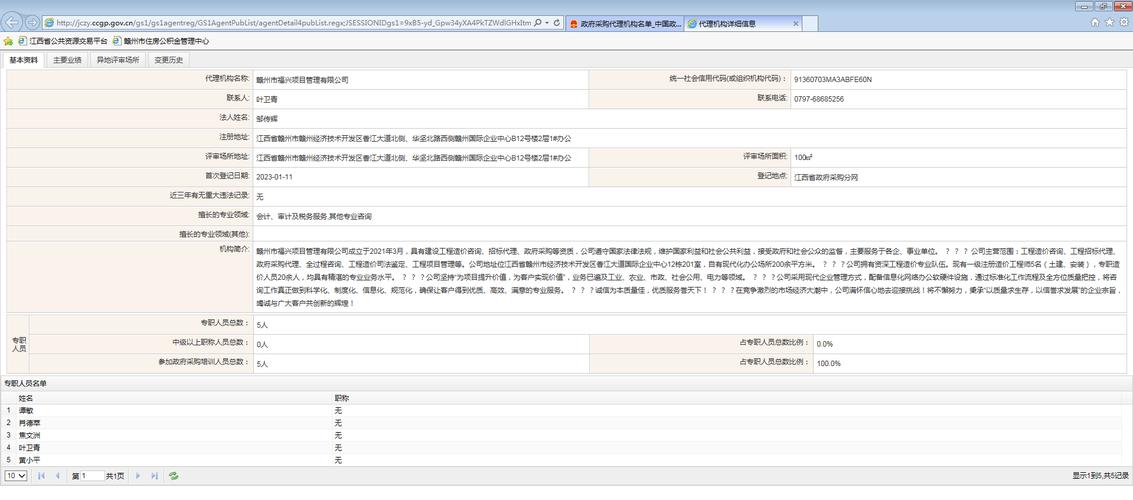The width and height of the screenshot is (1133, 500).
Task: Click the 显示1到5,共5记录 status text
Action: [x=1100, y=475]
